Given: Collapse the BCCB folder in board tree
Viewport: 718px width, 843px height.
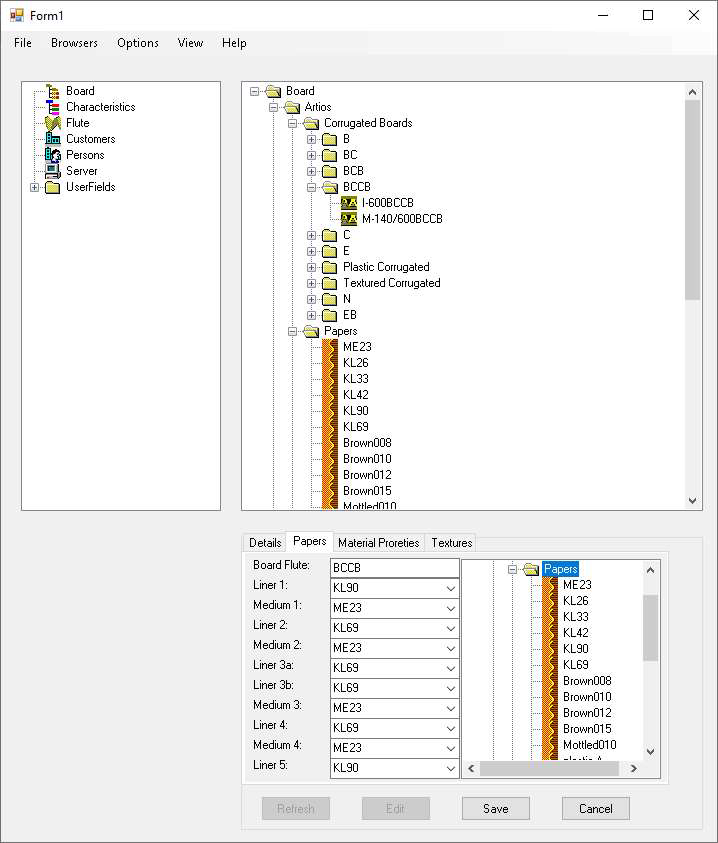Looking at the screenshot, I should tap(312, 187).
